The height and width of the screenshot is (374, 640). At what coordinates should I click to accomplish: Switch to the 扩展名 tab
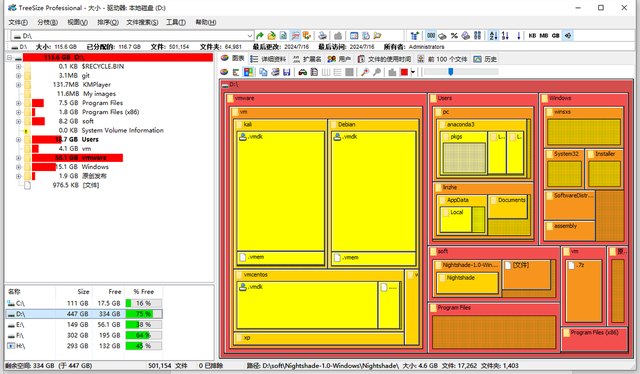pyautogui.click(x=307, y=59)
